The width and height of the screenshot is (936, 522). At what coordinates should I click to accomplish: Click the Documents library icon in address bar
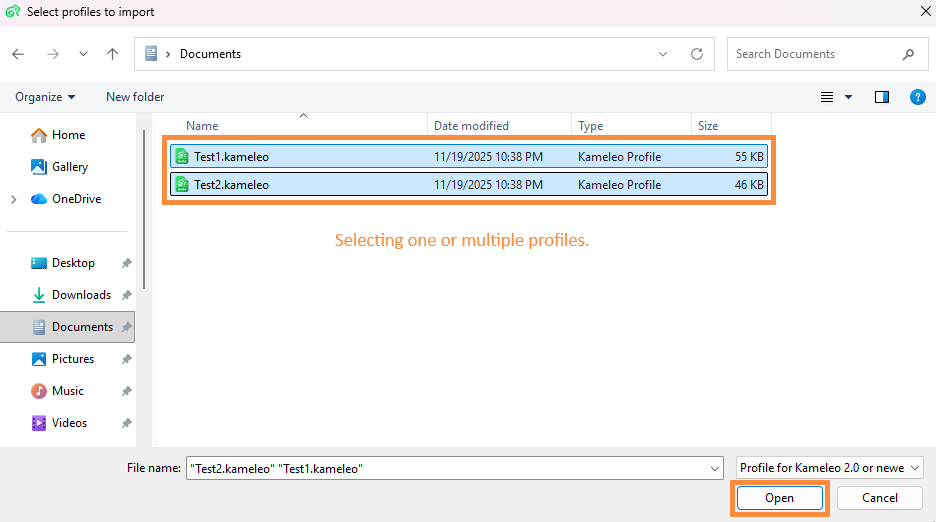point(151,54)
